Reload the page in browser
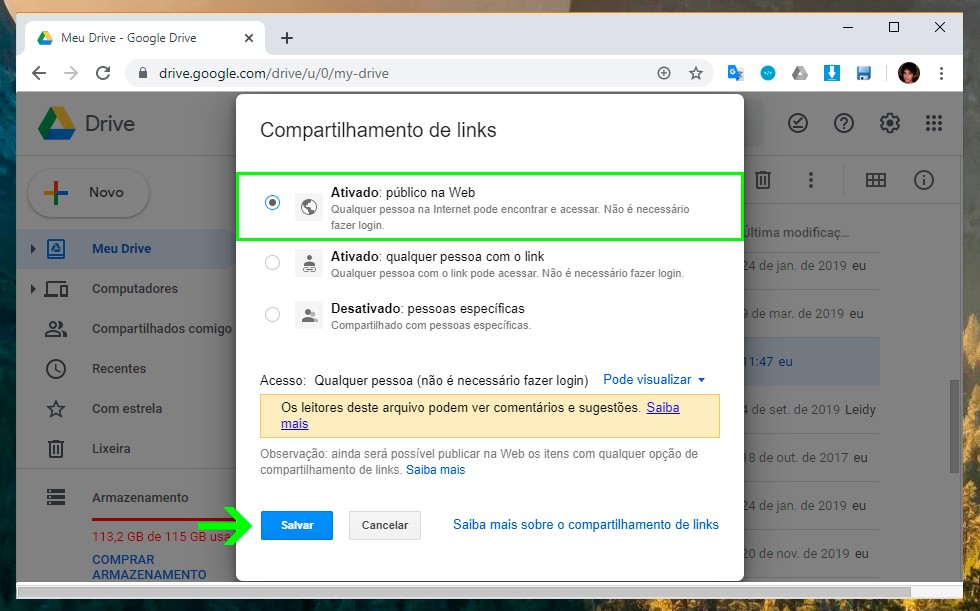The height and width of the screenshot is (611, 980). pos(102,73)
